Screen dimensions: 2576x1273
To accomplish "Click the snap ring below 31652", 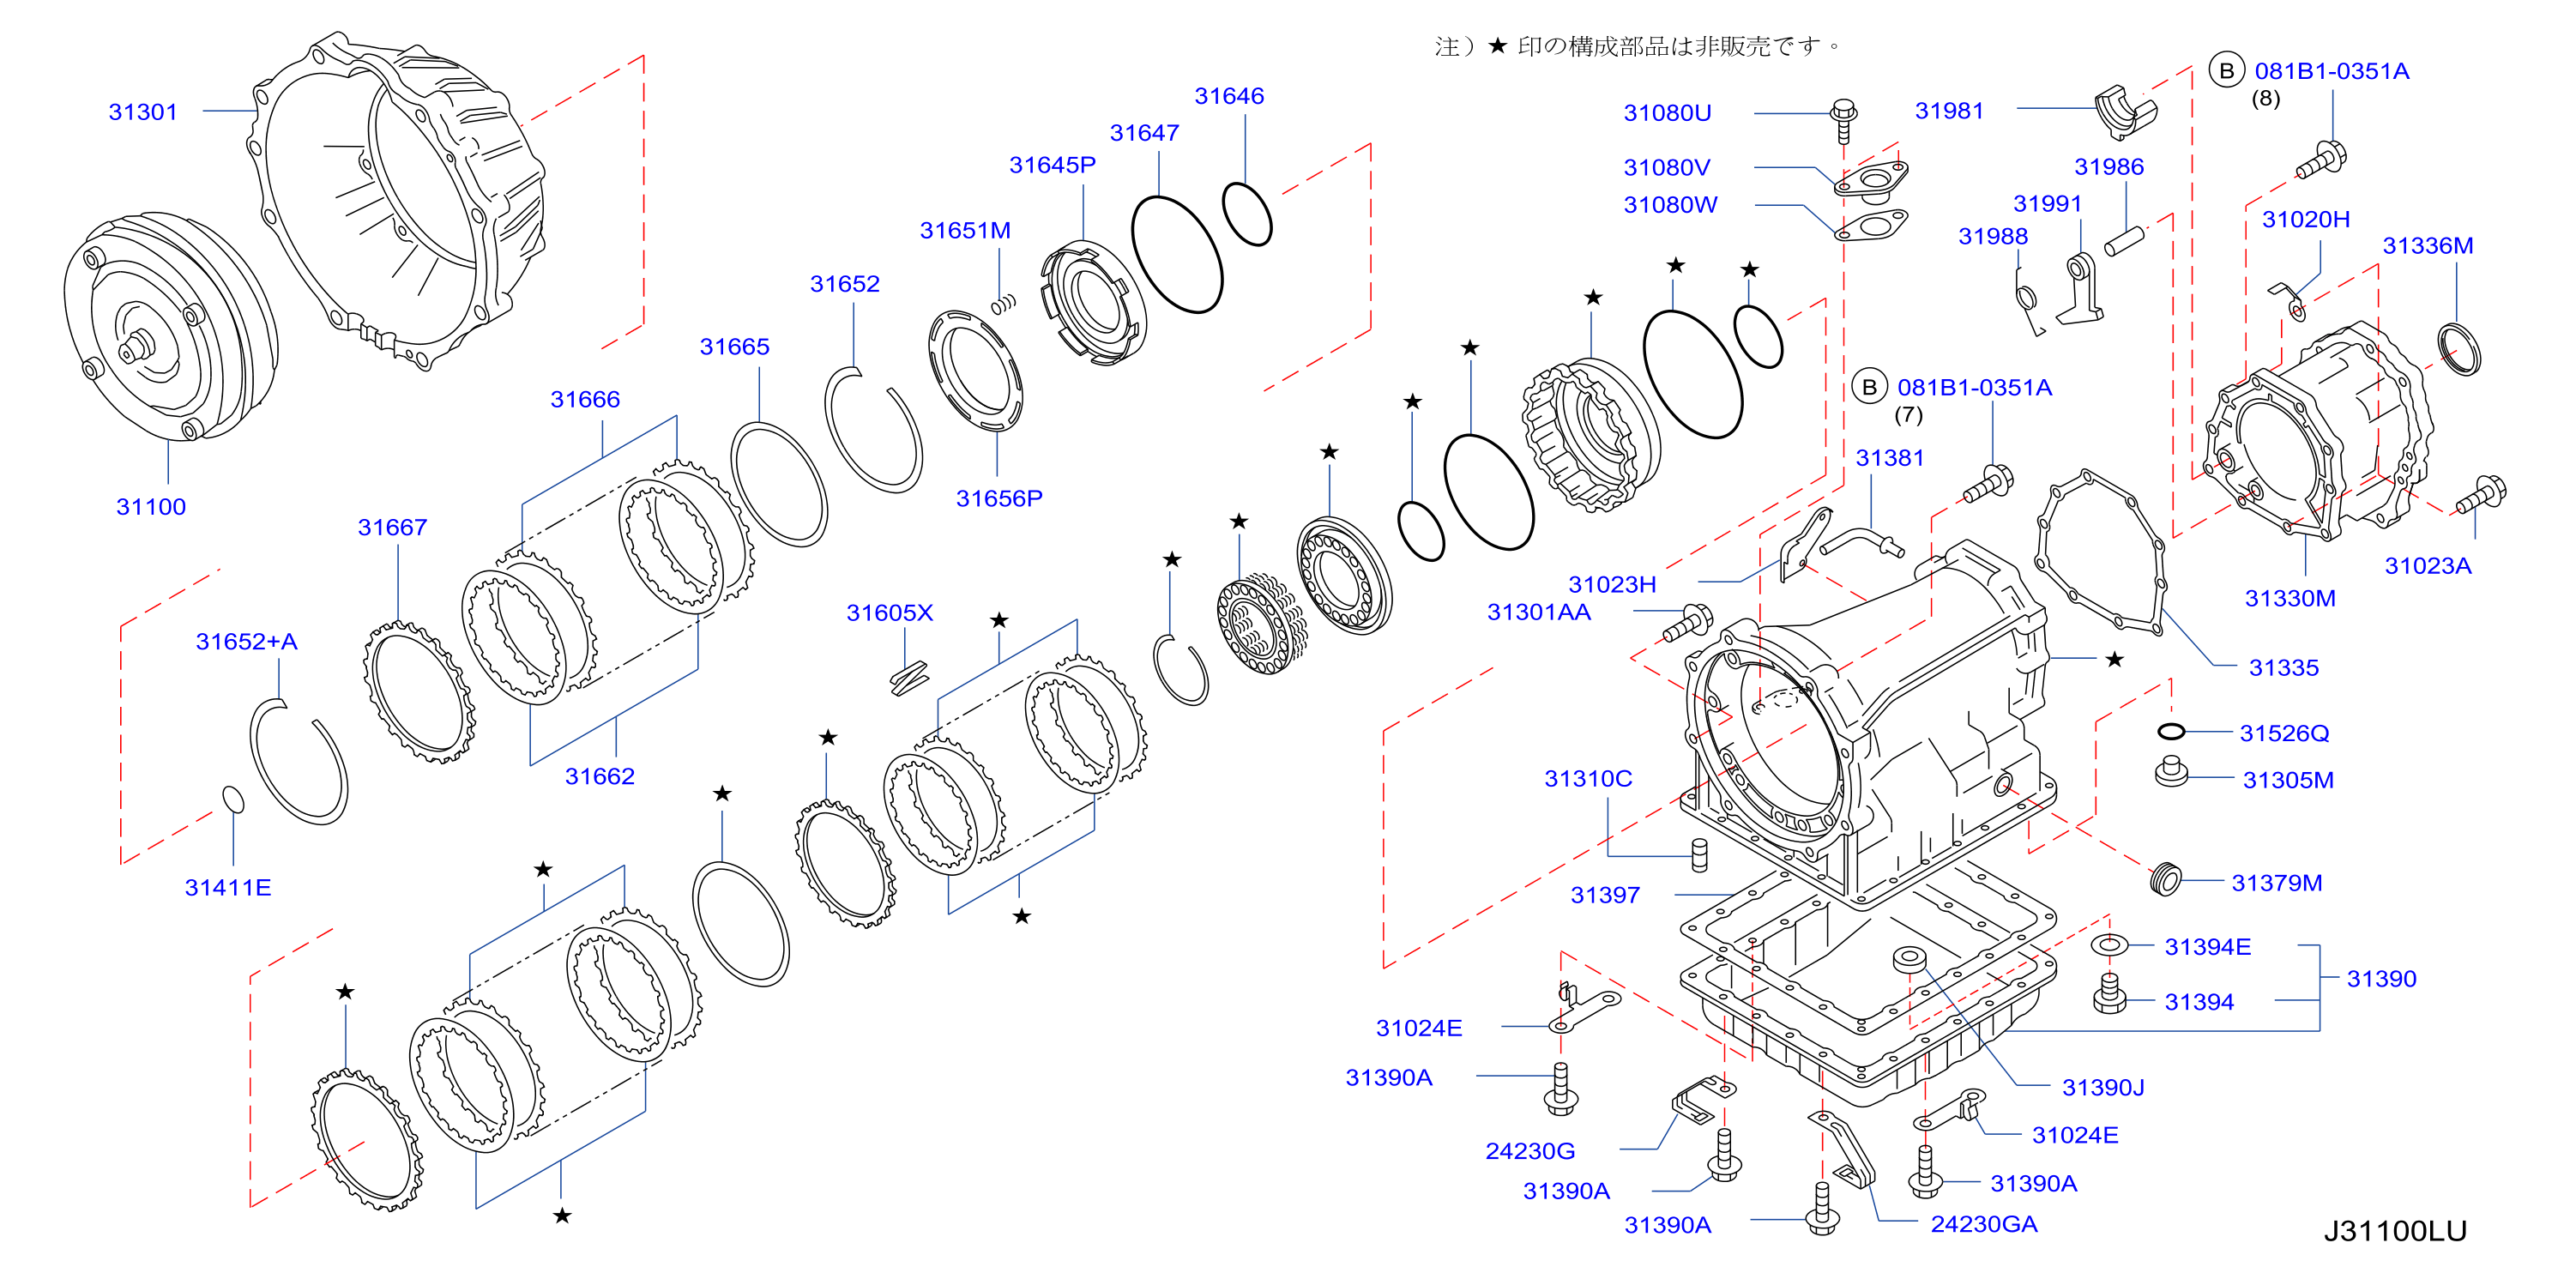I will tap(873, 430).
